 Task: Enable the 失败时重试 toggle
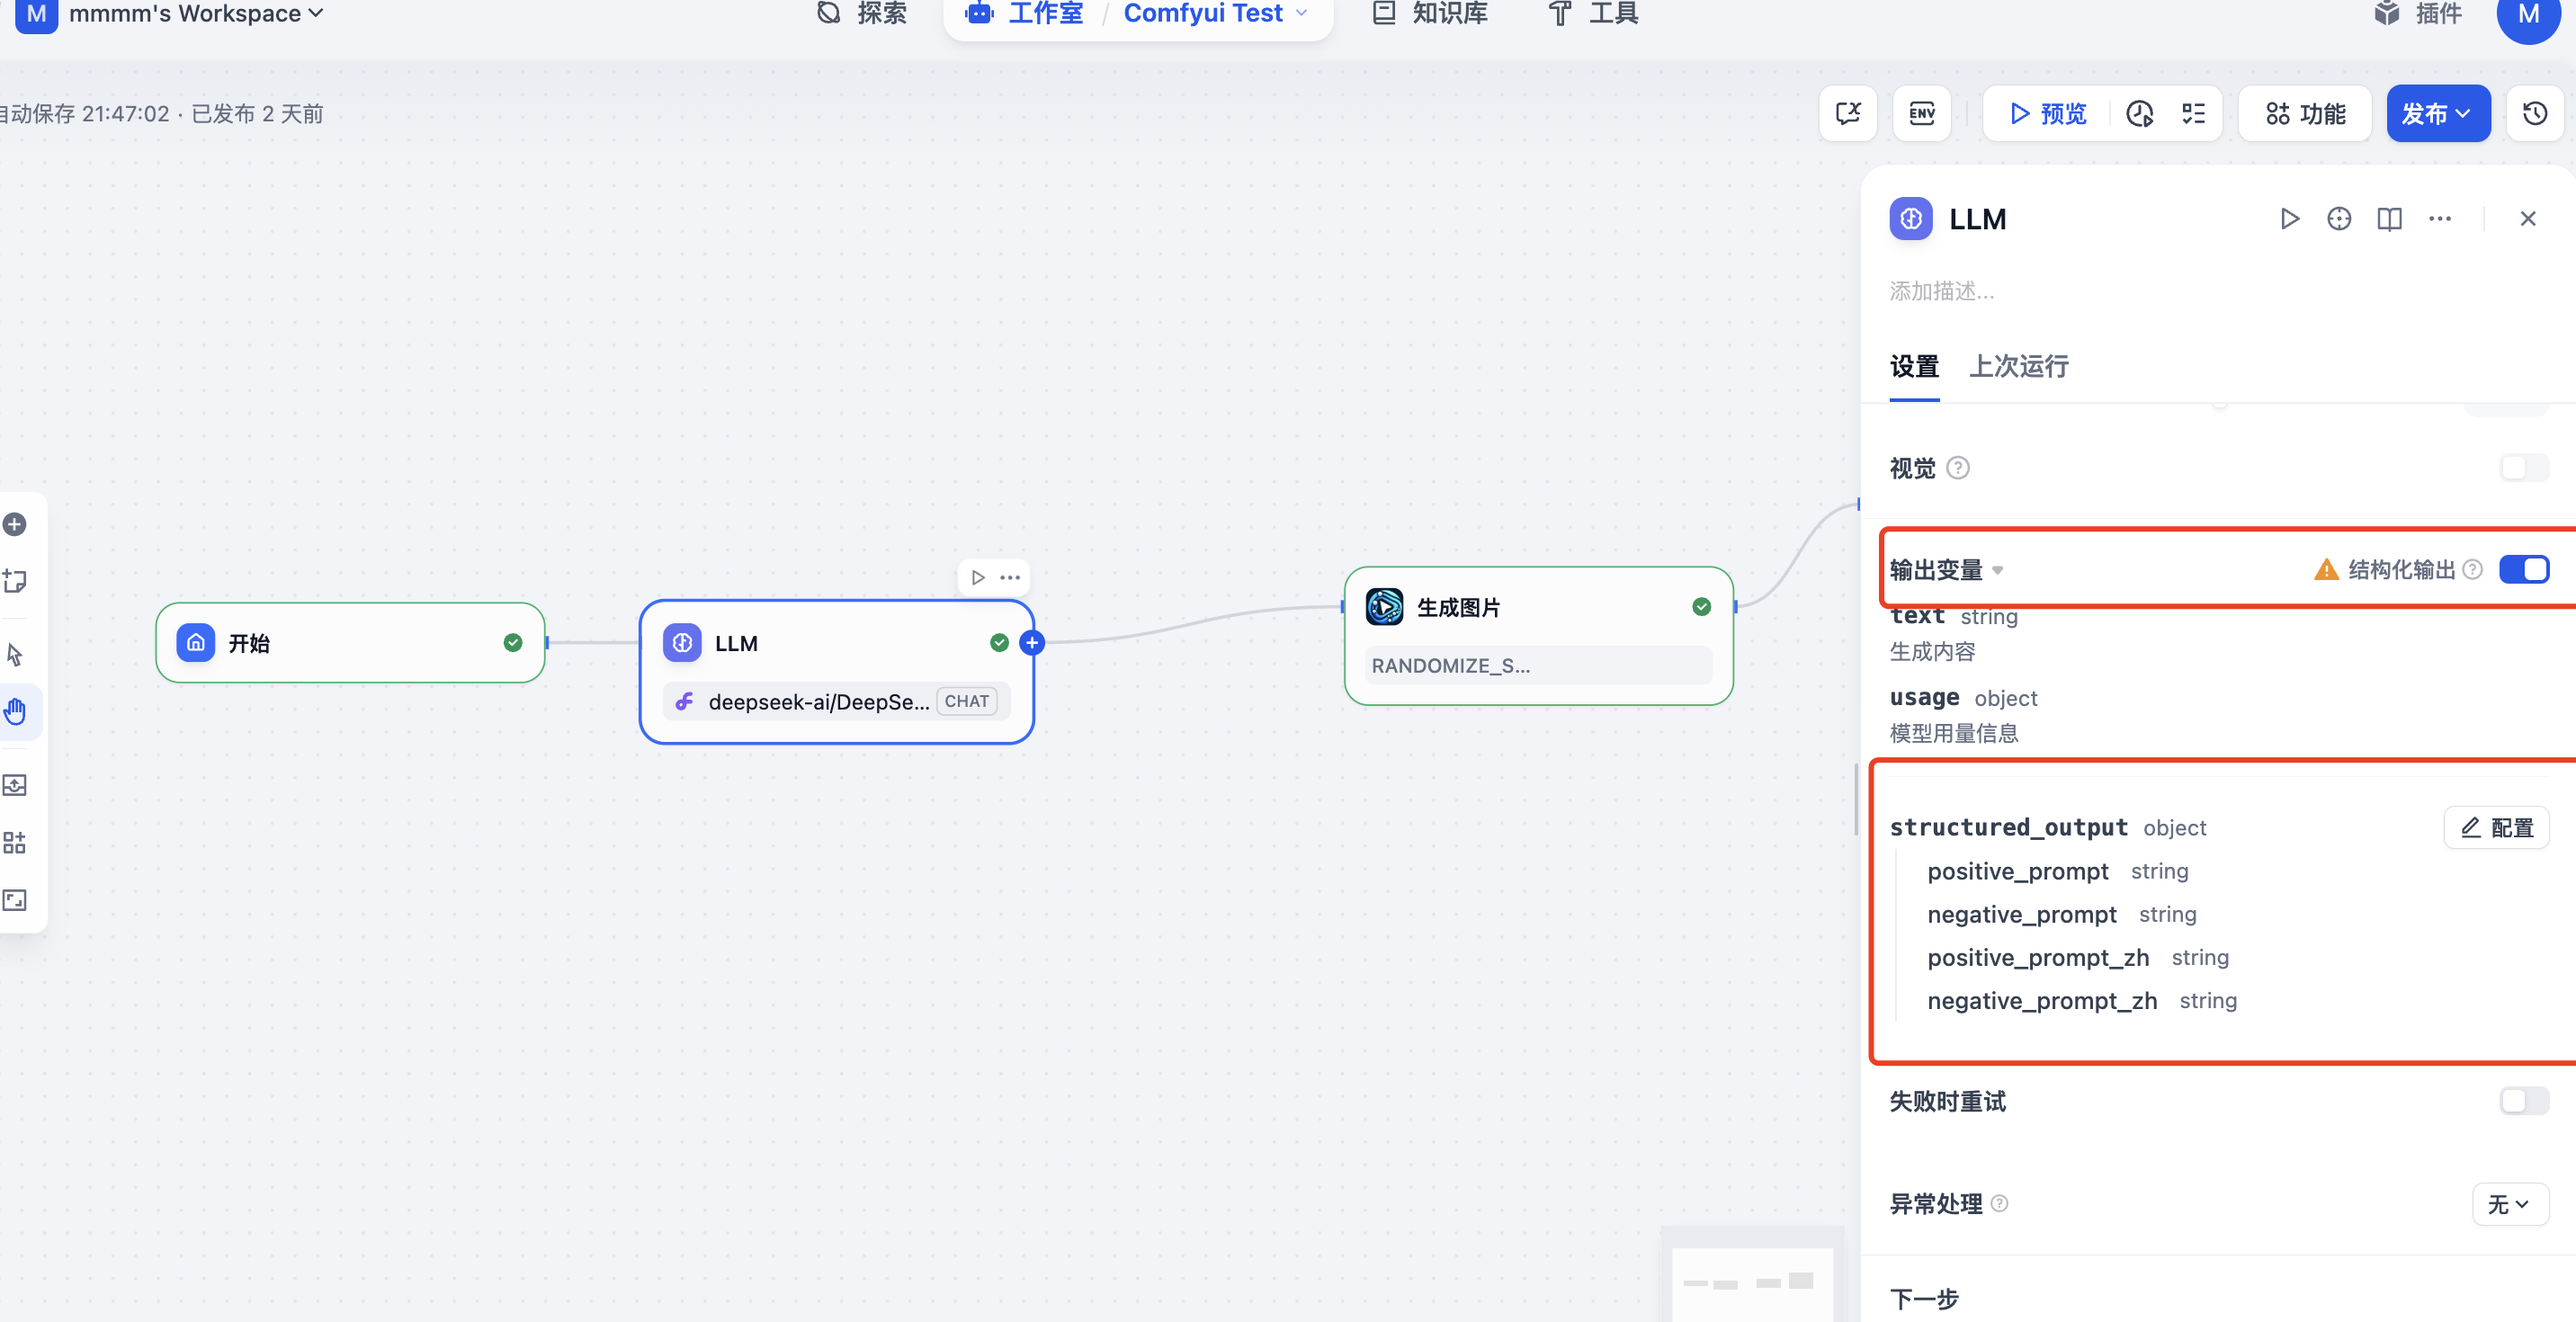pos(2523,1101)
